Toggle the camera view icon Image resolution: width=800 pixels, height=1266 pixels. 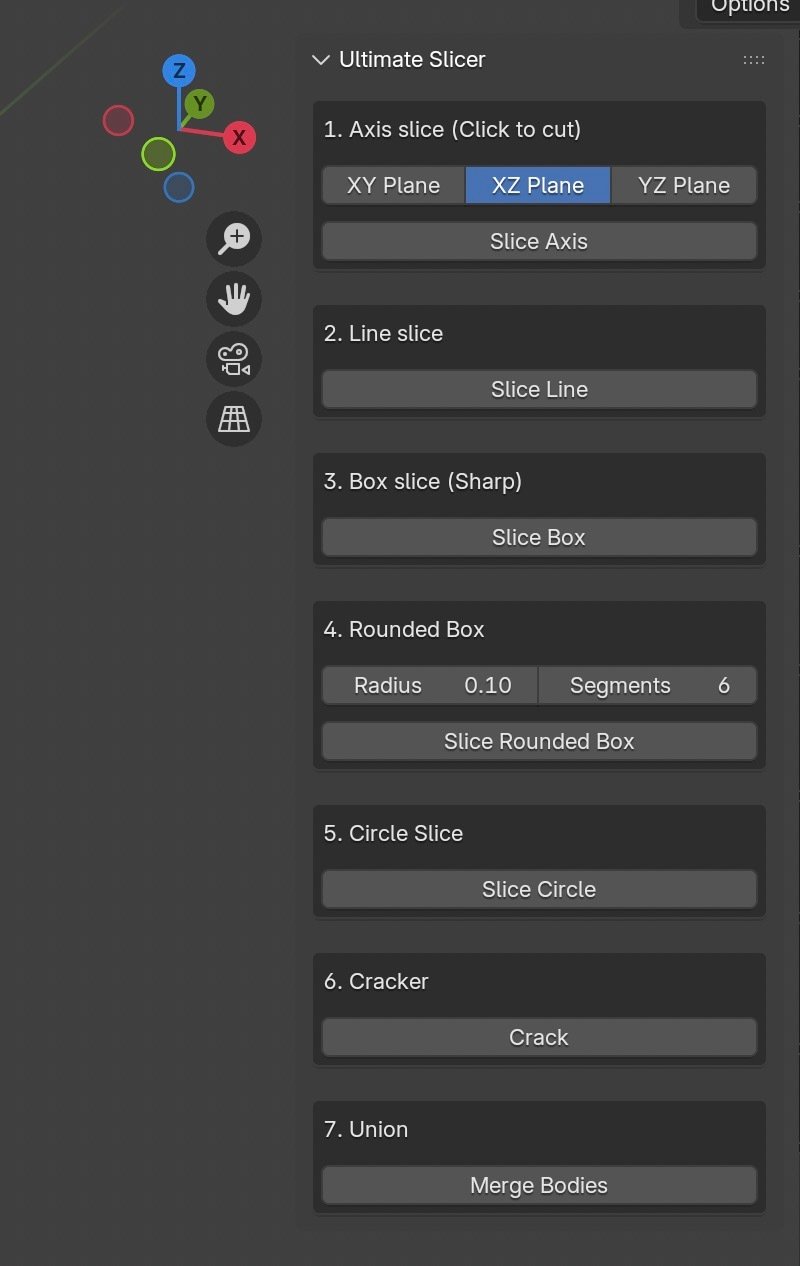pyautogui.click(x=234, y=359)
